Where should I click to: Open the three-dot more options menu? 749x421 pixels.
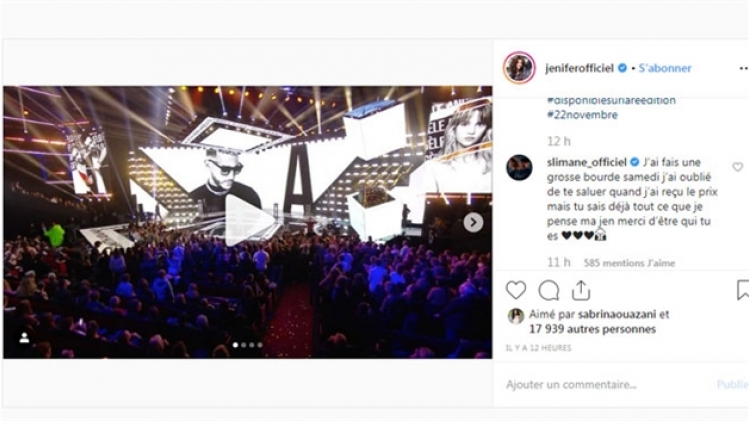(x=743, y=68)
